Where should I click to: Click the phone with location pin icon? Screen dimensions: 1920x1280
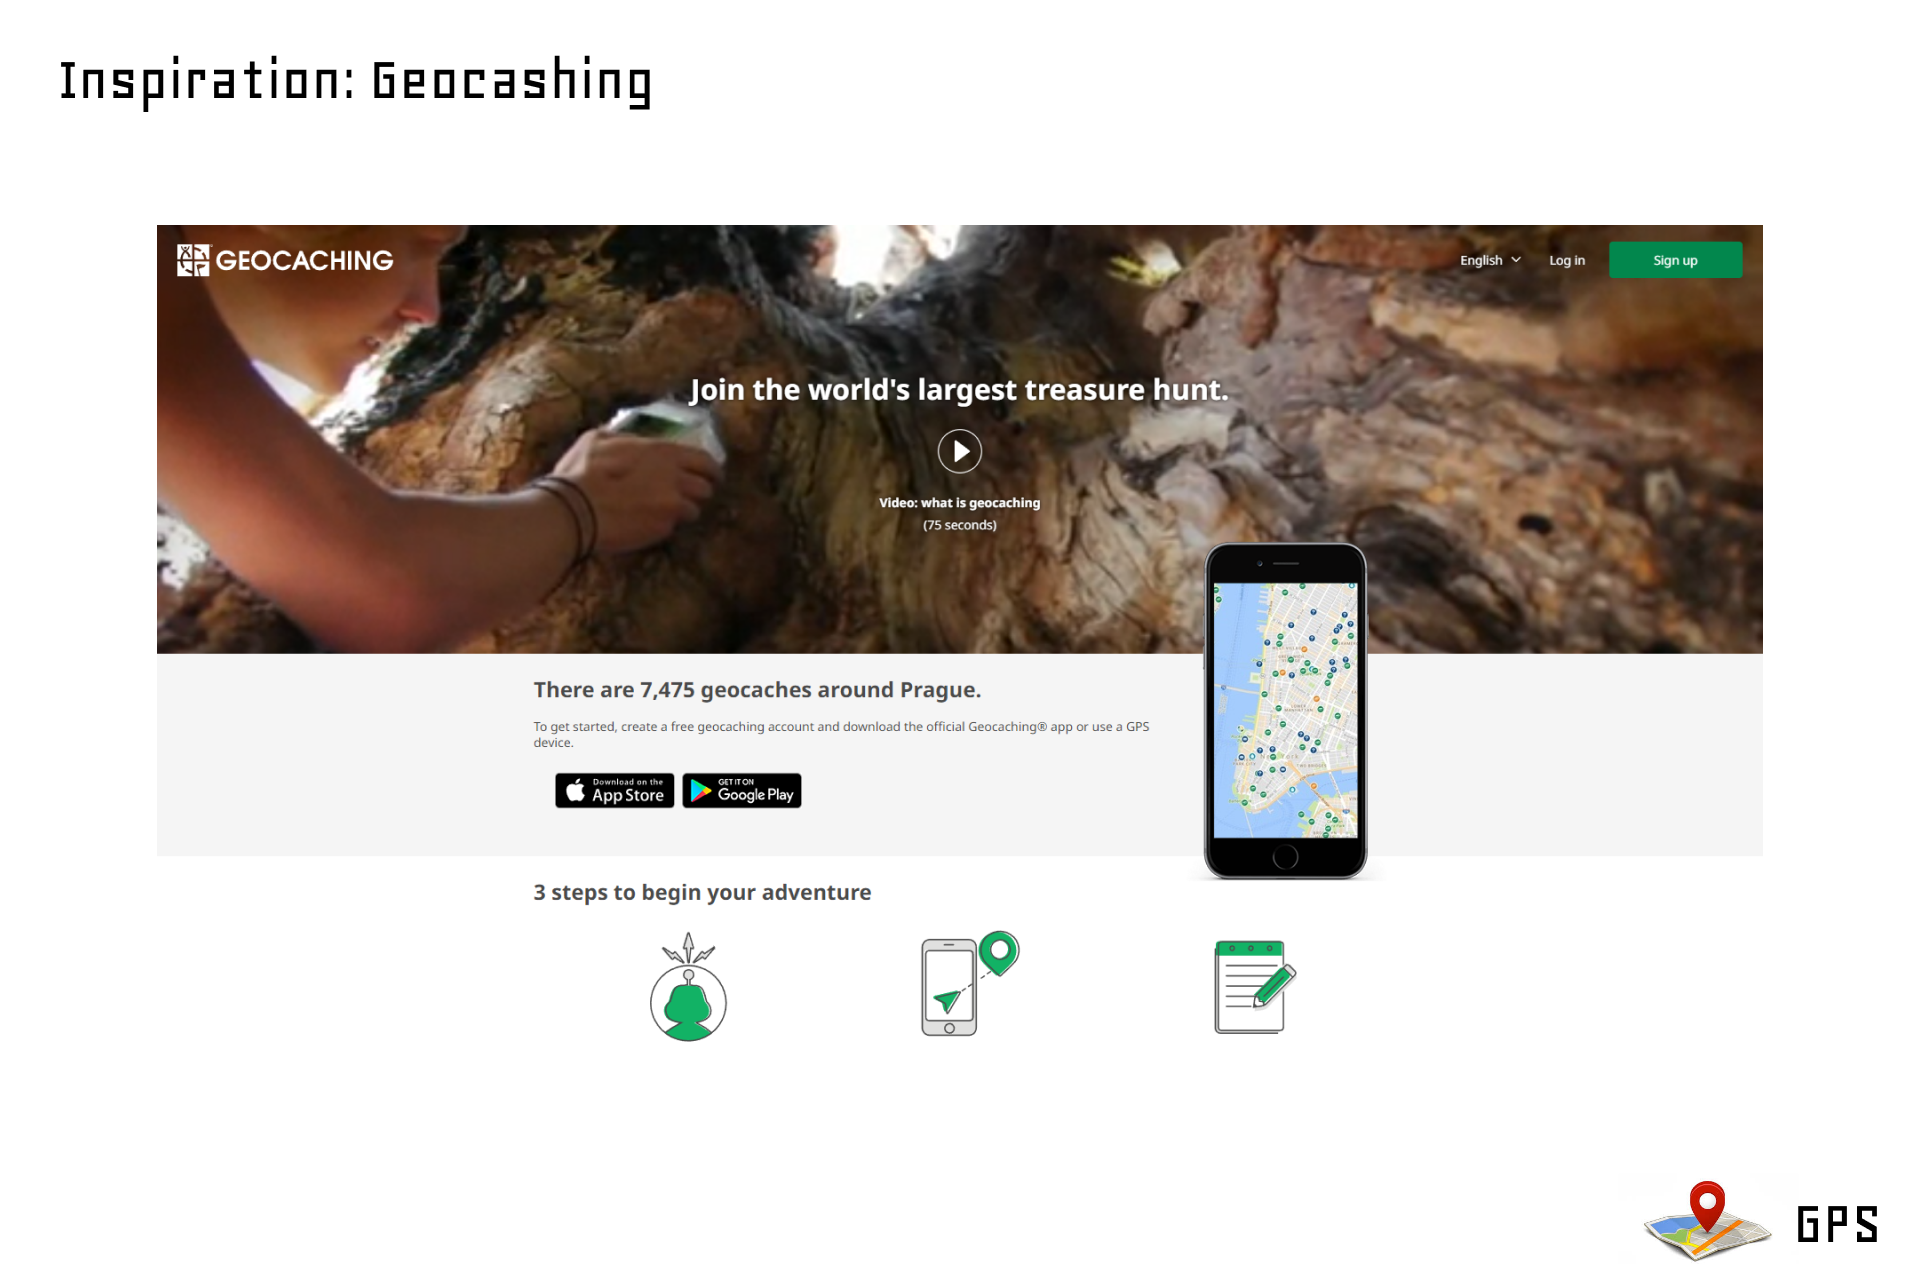(x=969, y=984)
